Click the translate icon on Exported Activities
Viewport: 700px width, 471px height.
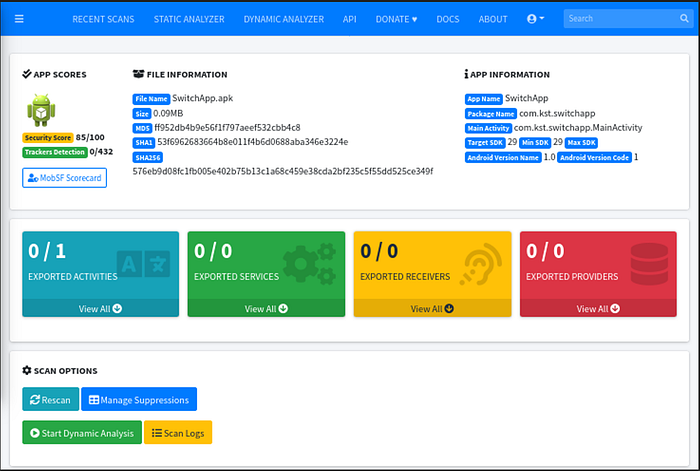tap(143, 264)
